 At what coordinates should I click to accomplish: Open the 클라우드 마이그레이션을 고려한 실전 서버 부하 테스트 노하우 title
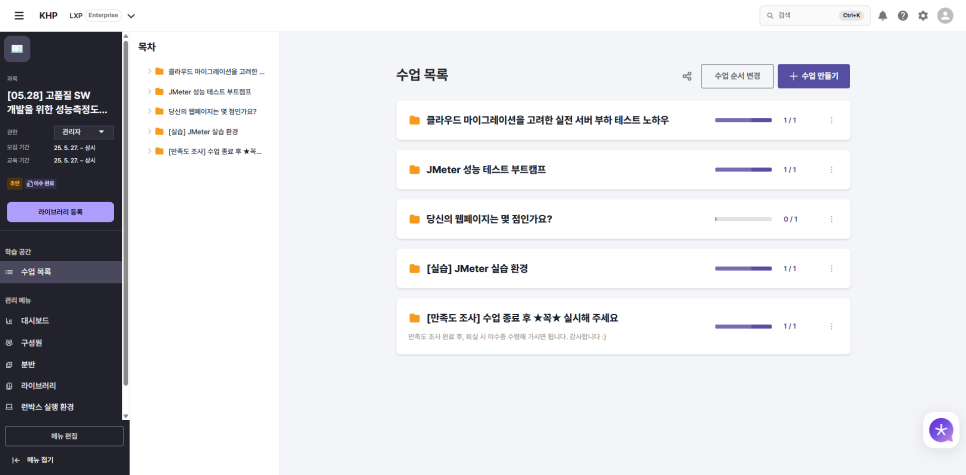548,120
